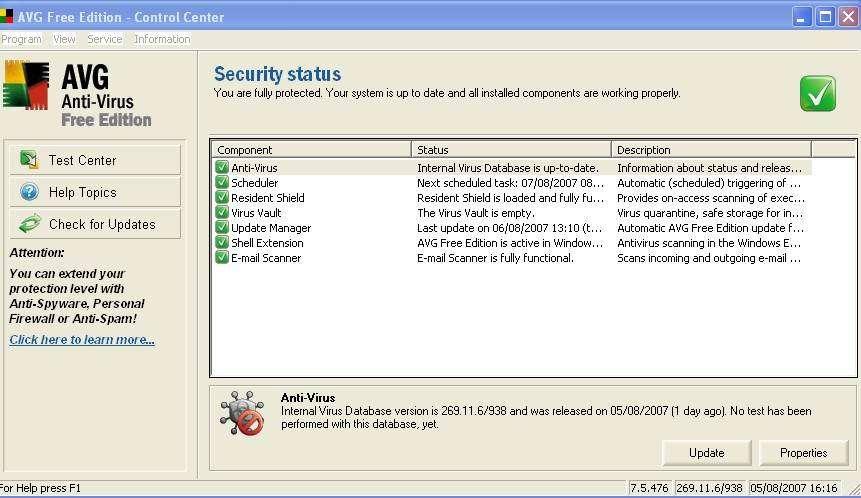Screen dimensions: 861x498
Task: Sort by the Component column header
Action: [x=311, y=150]
